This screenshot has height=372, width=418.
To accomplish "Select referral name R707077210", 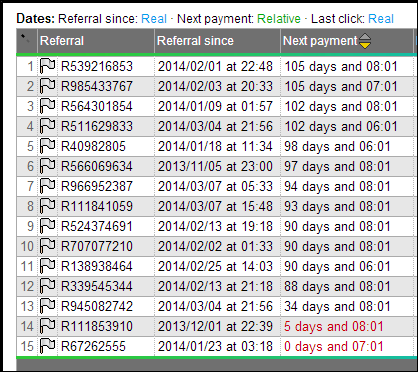I will [x=97, y=246].
